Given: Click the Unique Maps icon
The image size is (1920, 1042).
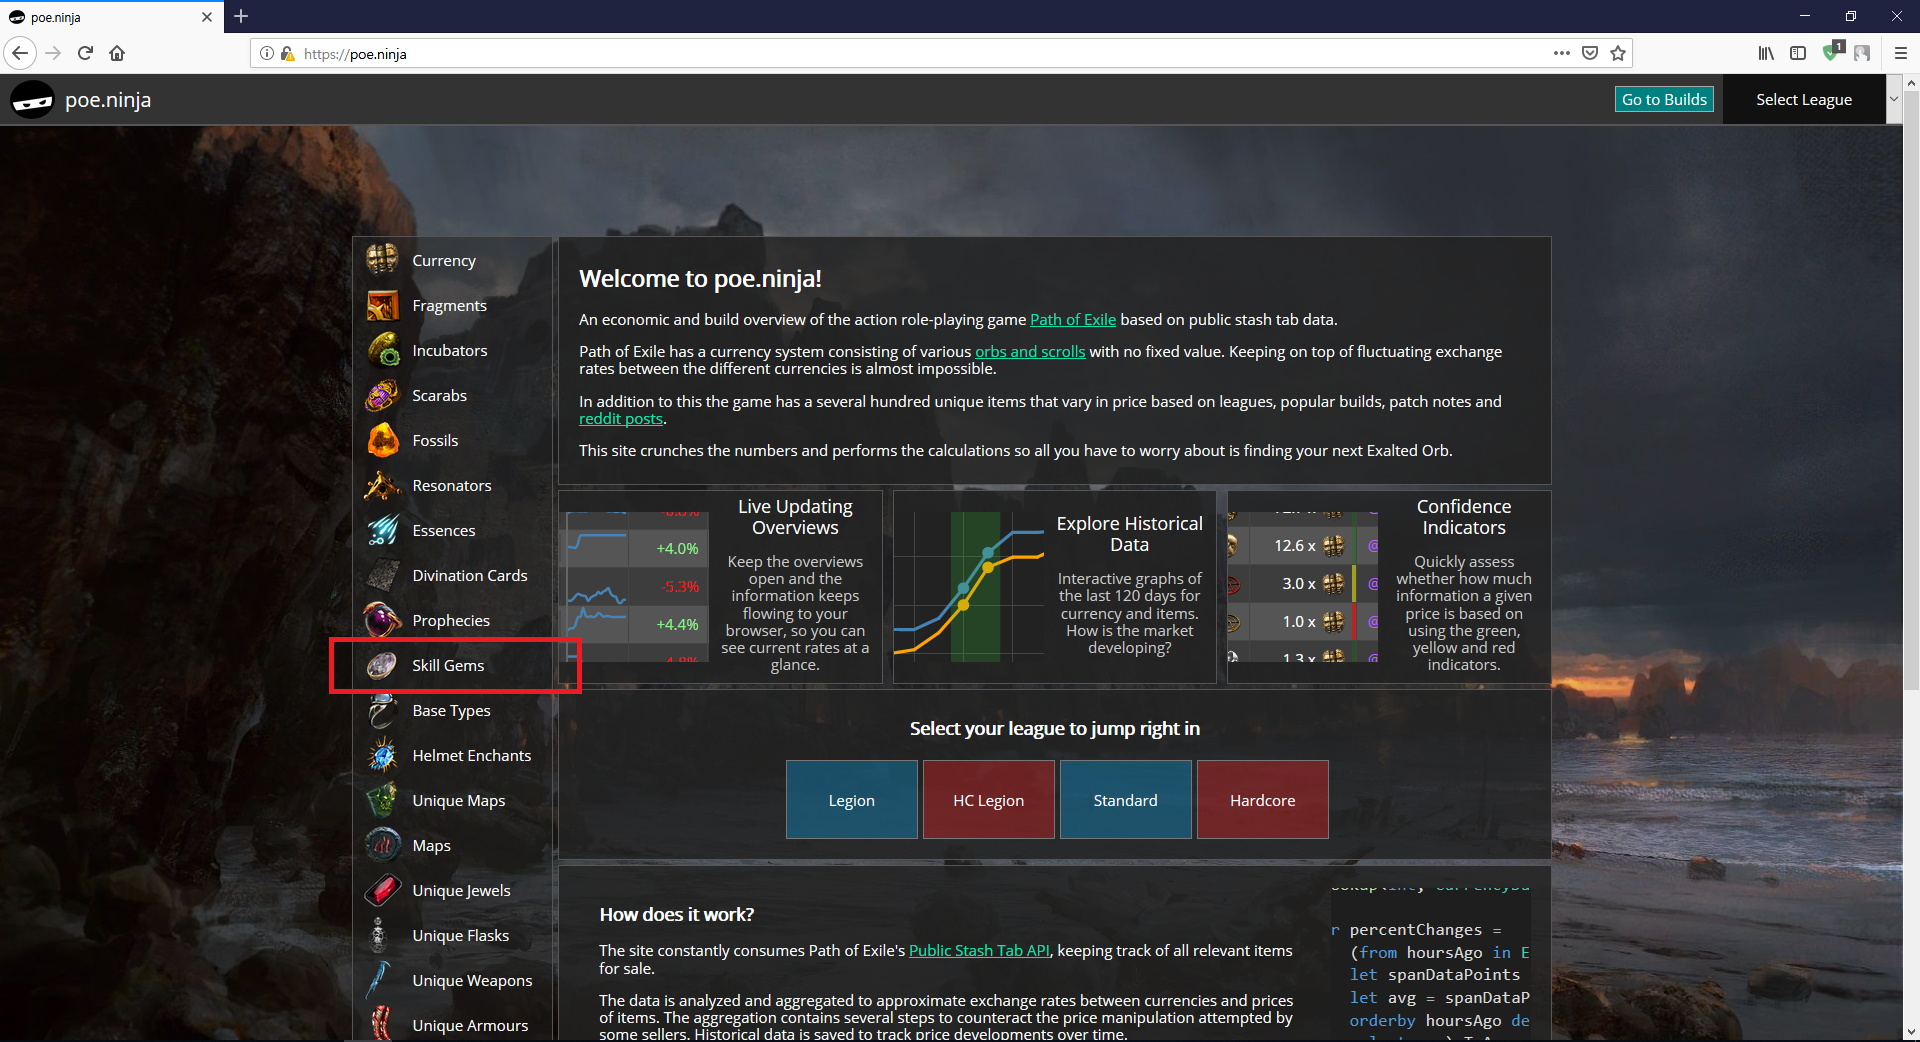Looking at the screenshot, I should [382, 800].
